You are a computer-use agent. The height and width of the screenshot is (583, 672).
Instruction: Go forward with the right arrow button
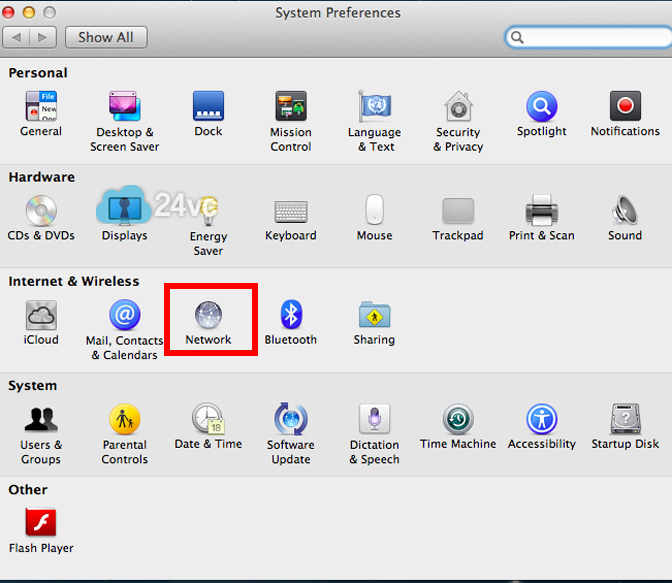coord(43,37)
